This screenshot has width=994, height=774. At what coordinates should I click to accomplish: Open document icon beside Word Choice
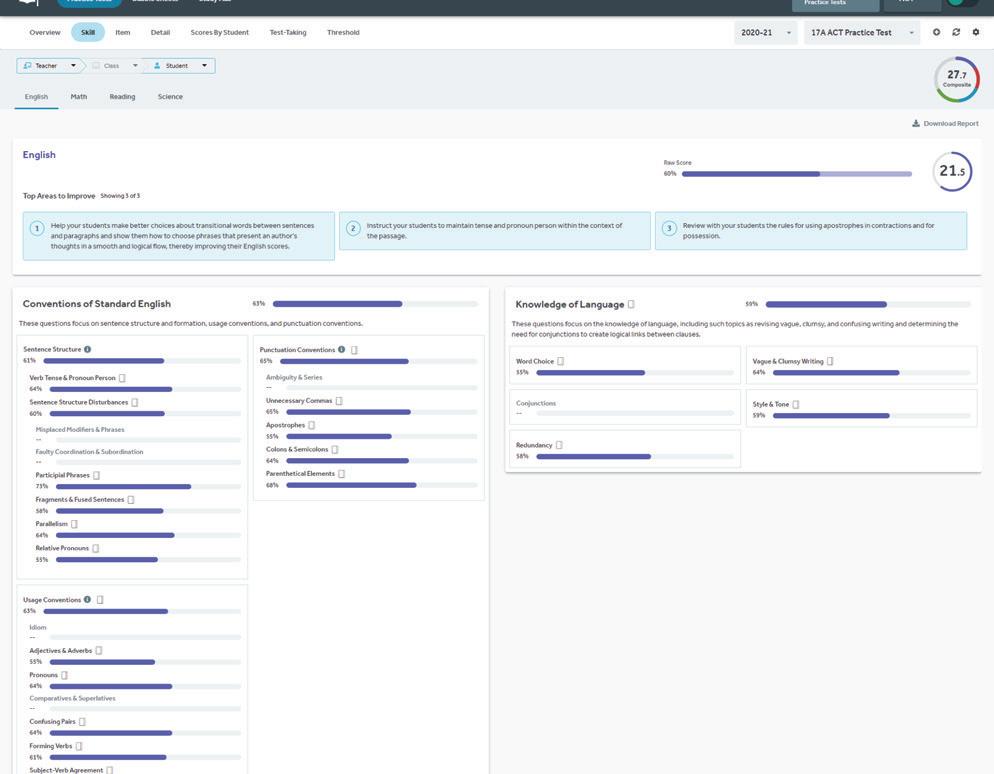coord(560,361)
